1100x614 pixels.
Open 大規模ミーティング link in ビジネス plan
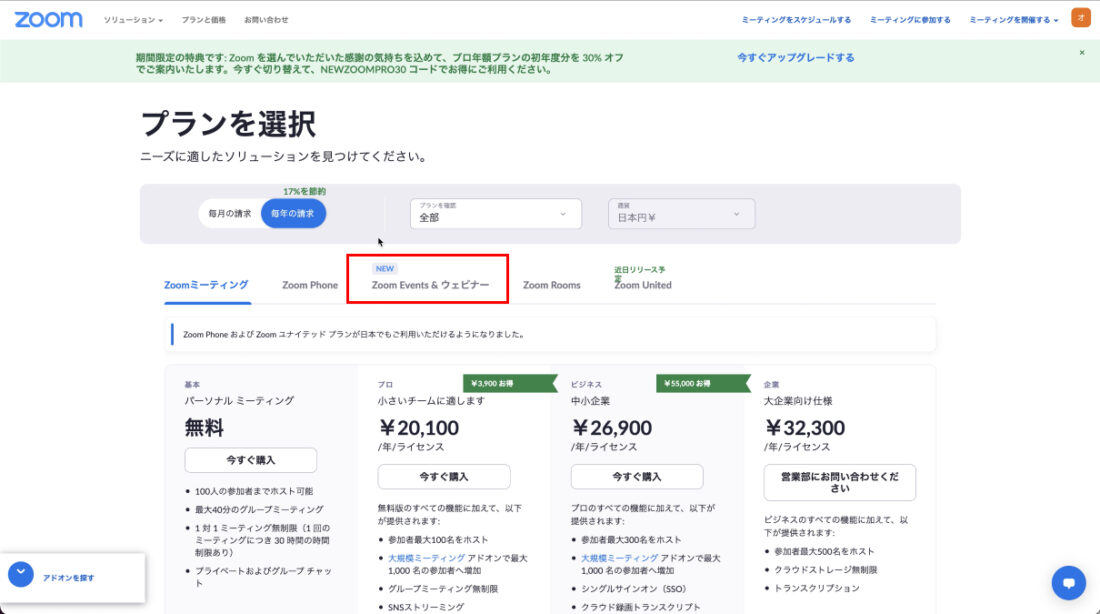pyautogui.click(x=619, y=559)
